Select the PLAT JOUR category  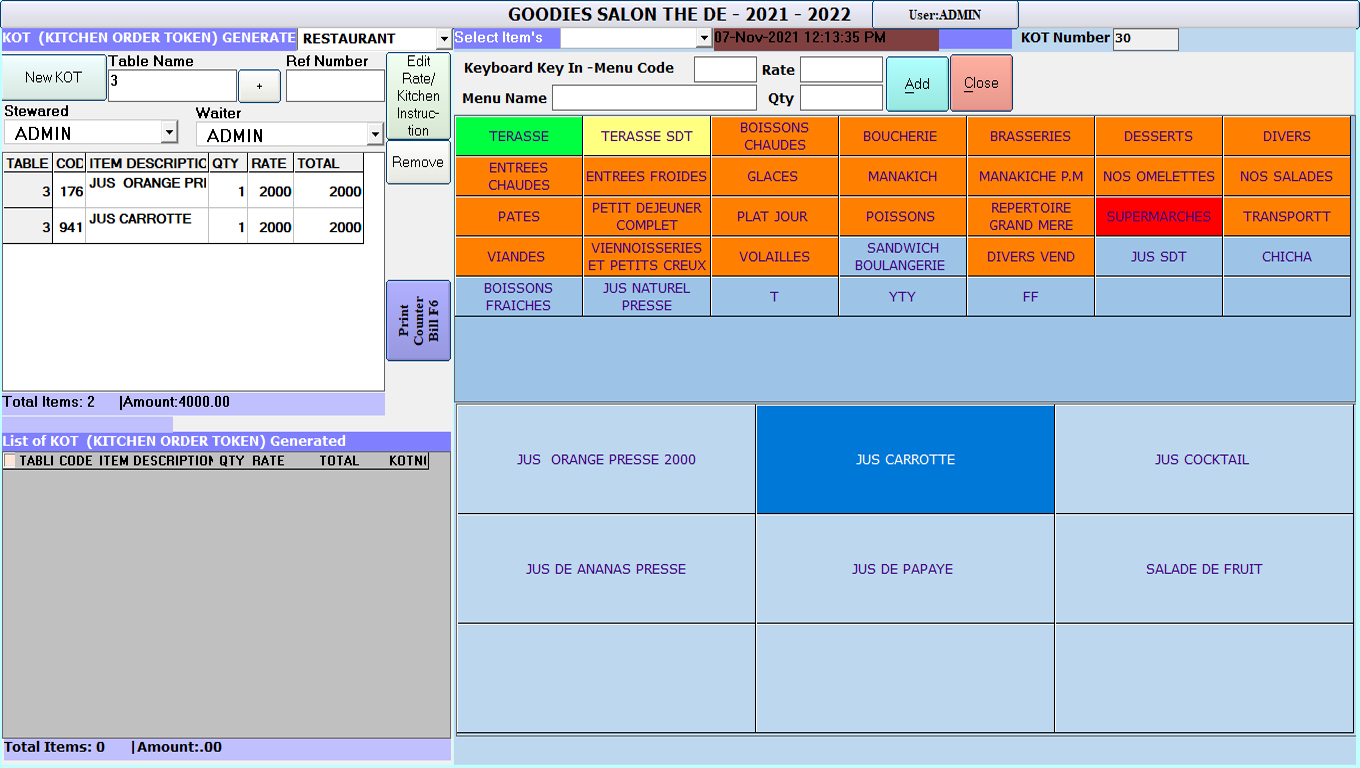[774, 216]
